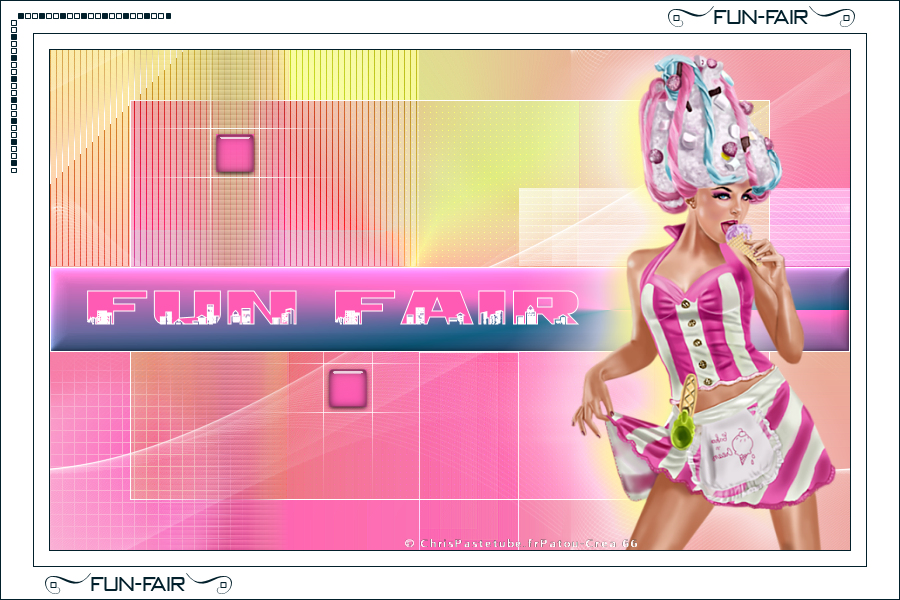900x600 pixels.
Task: Click the large FUN FAIR banner text
Action: point(332,308)
